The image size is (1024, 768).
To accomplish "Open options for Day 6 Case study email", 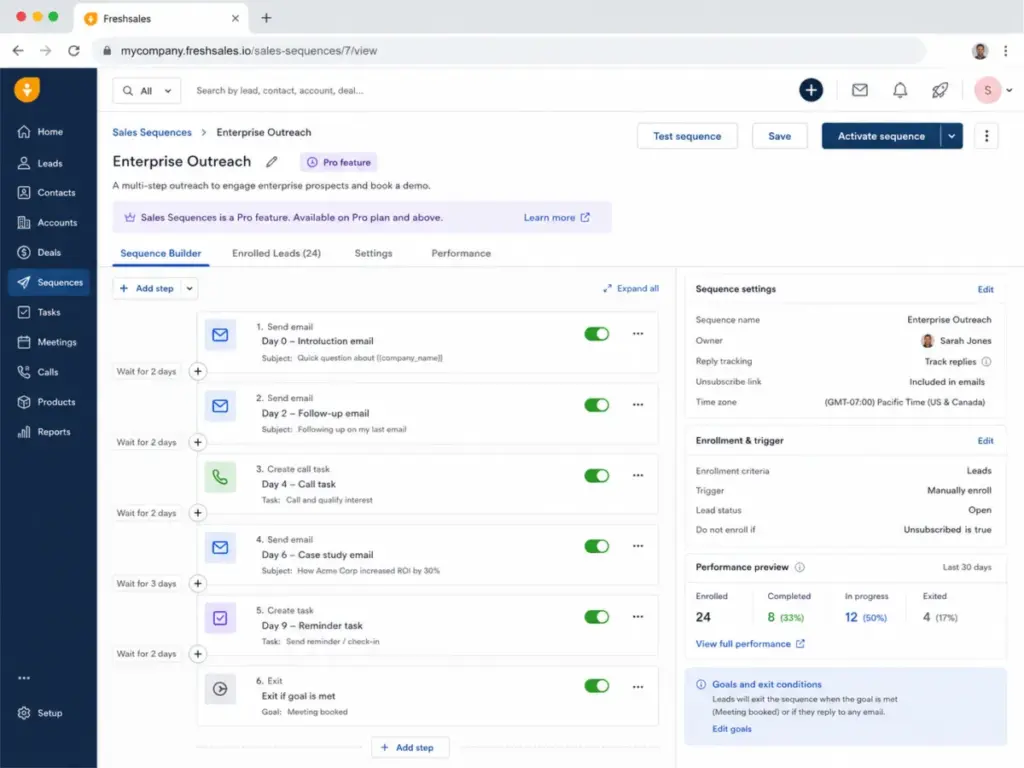I will [637, 546].
